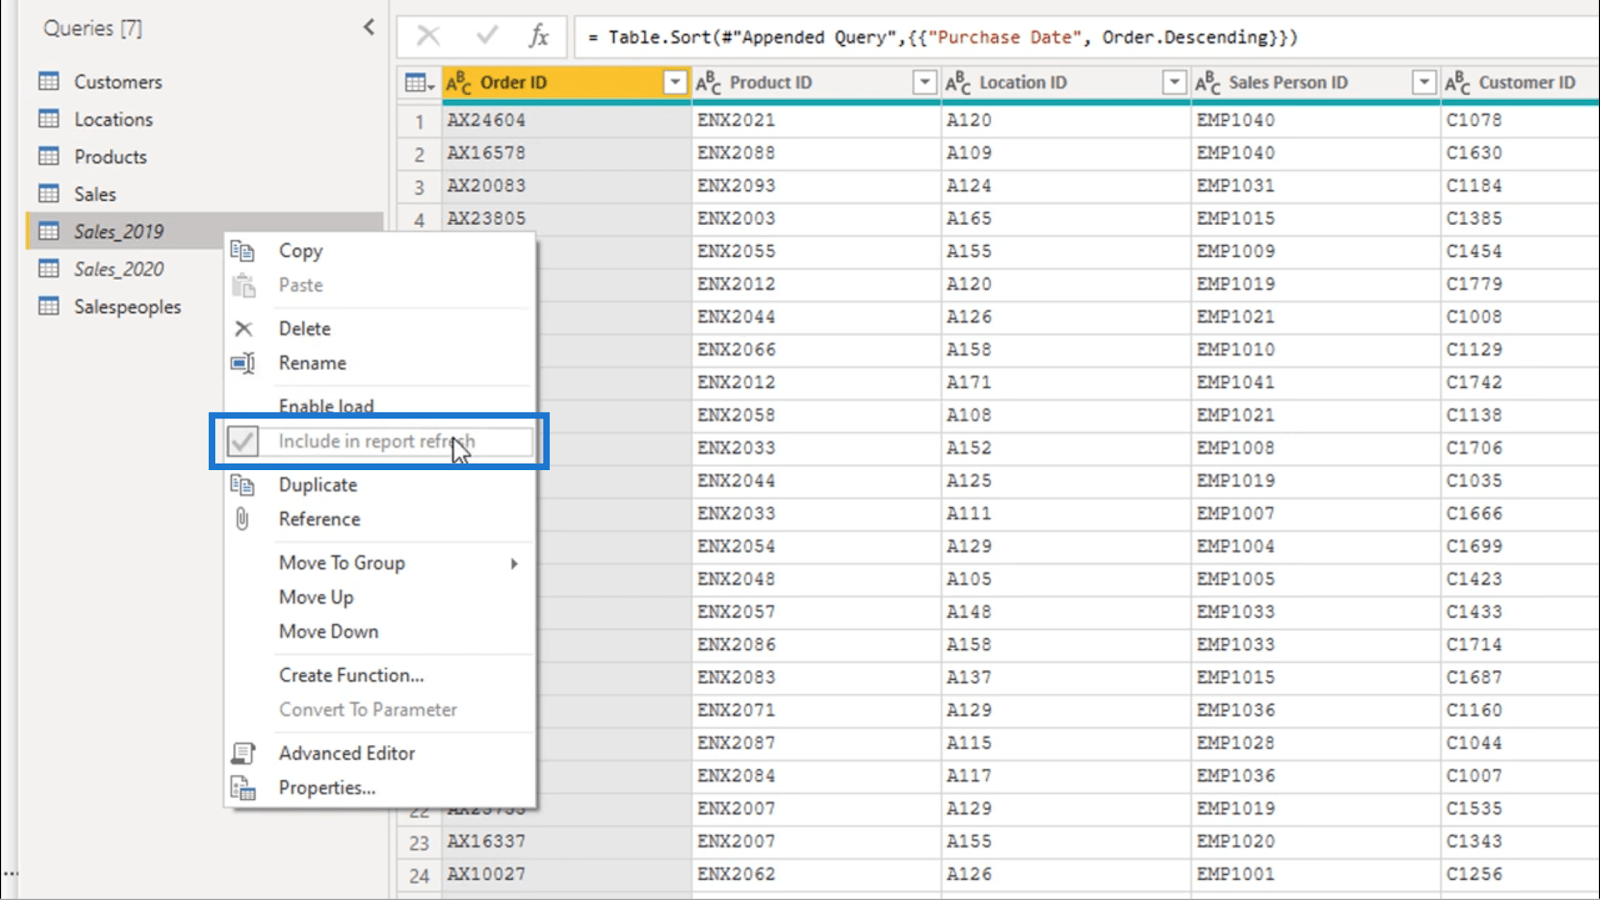Click cell AX10027 in row 24
This screenshot has height=900, width=1600.
567,874
